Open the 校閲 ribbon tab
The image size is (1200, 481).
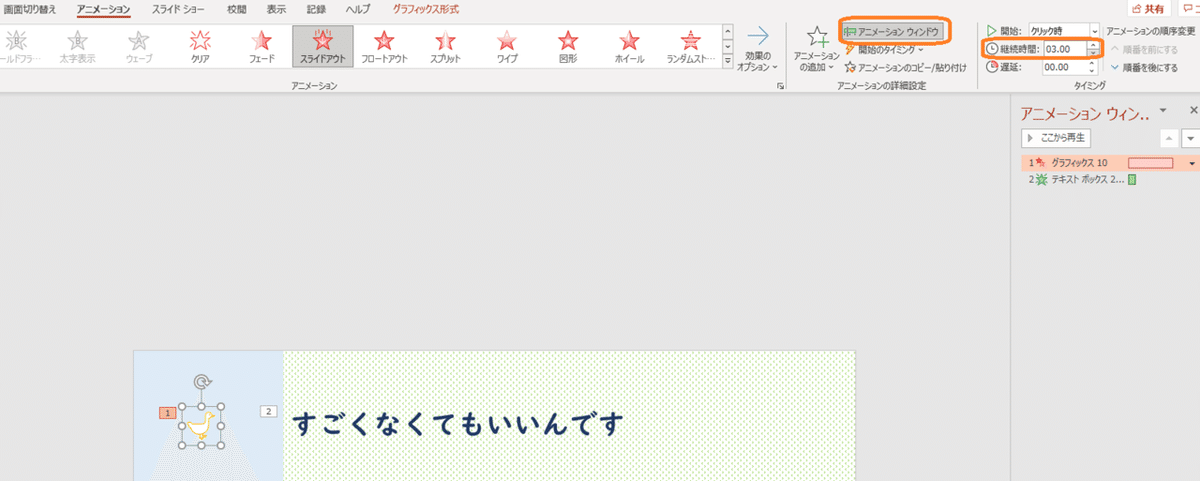pyautogui.click(x=236, y=9)
